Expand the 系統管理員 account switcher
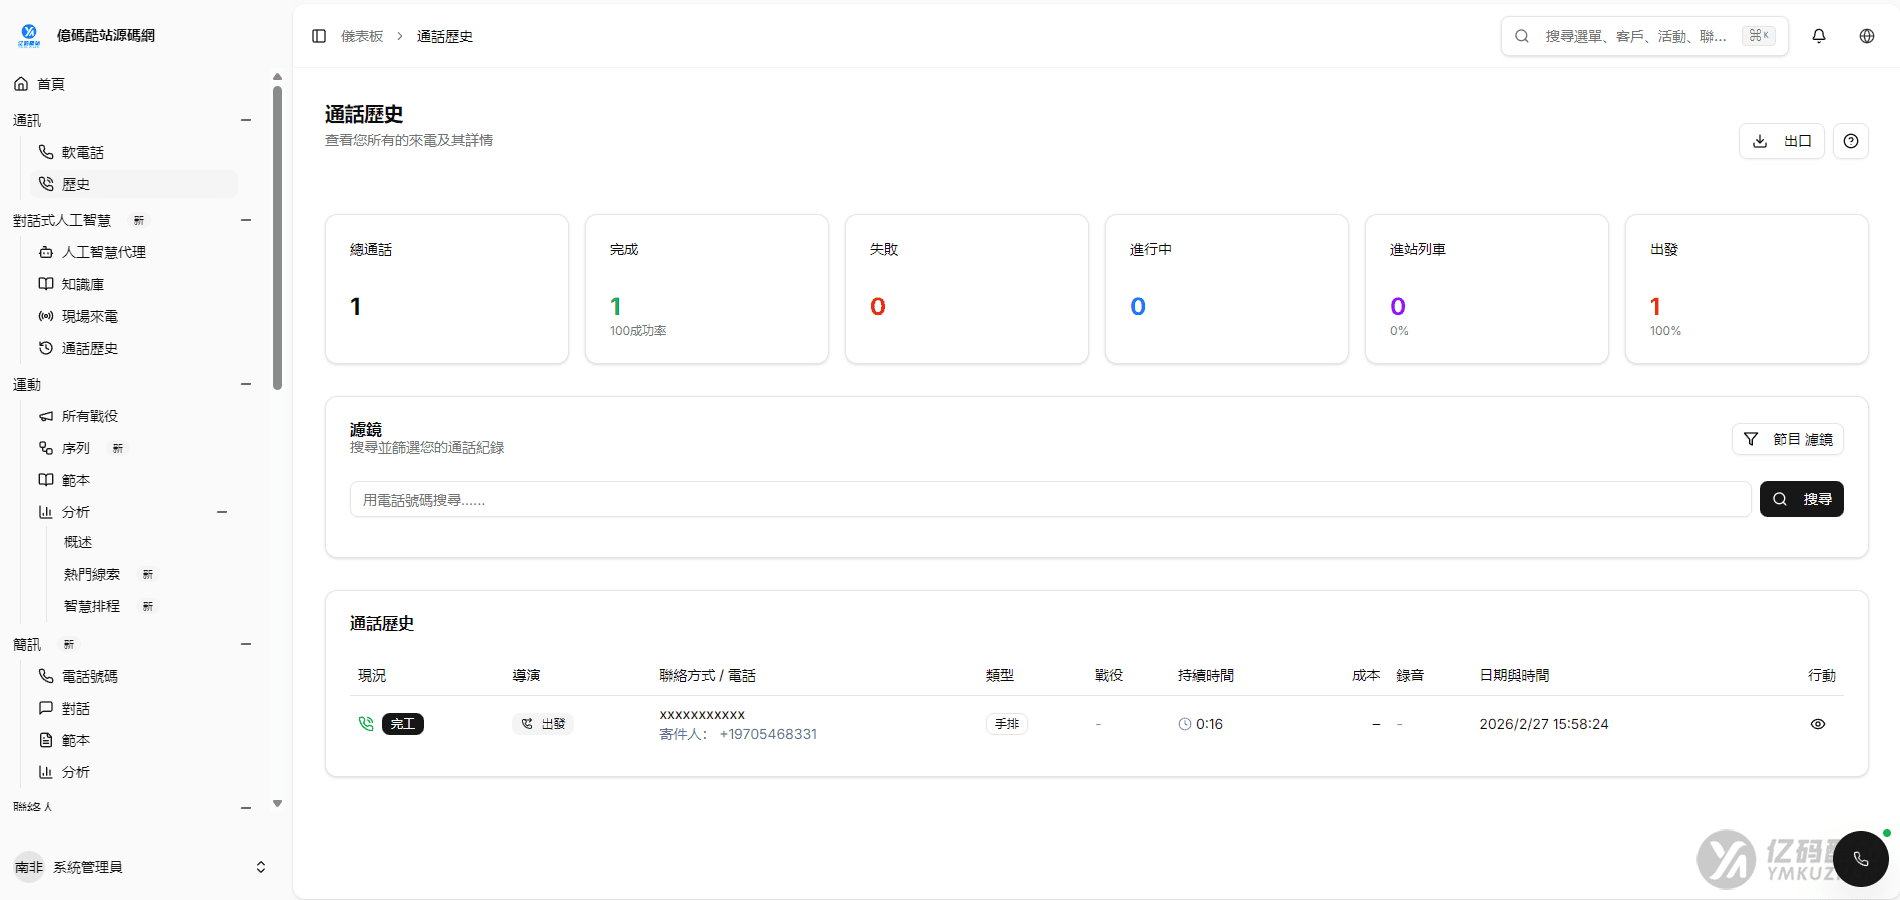 point(260,866)
